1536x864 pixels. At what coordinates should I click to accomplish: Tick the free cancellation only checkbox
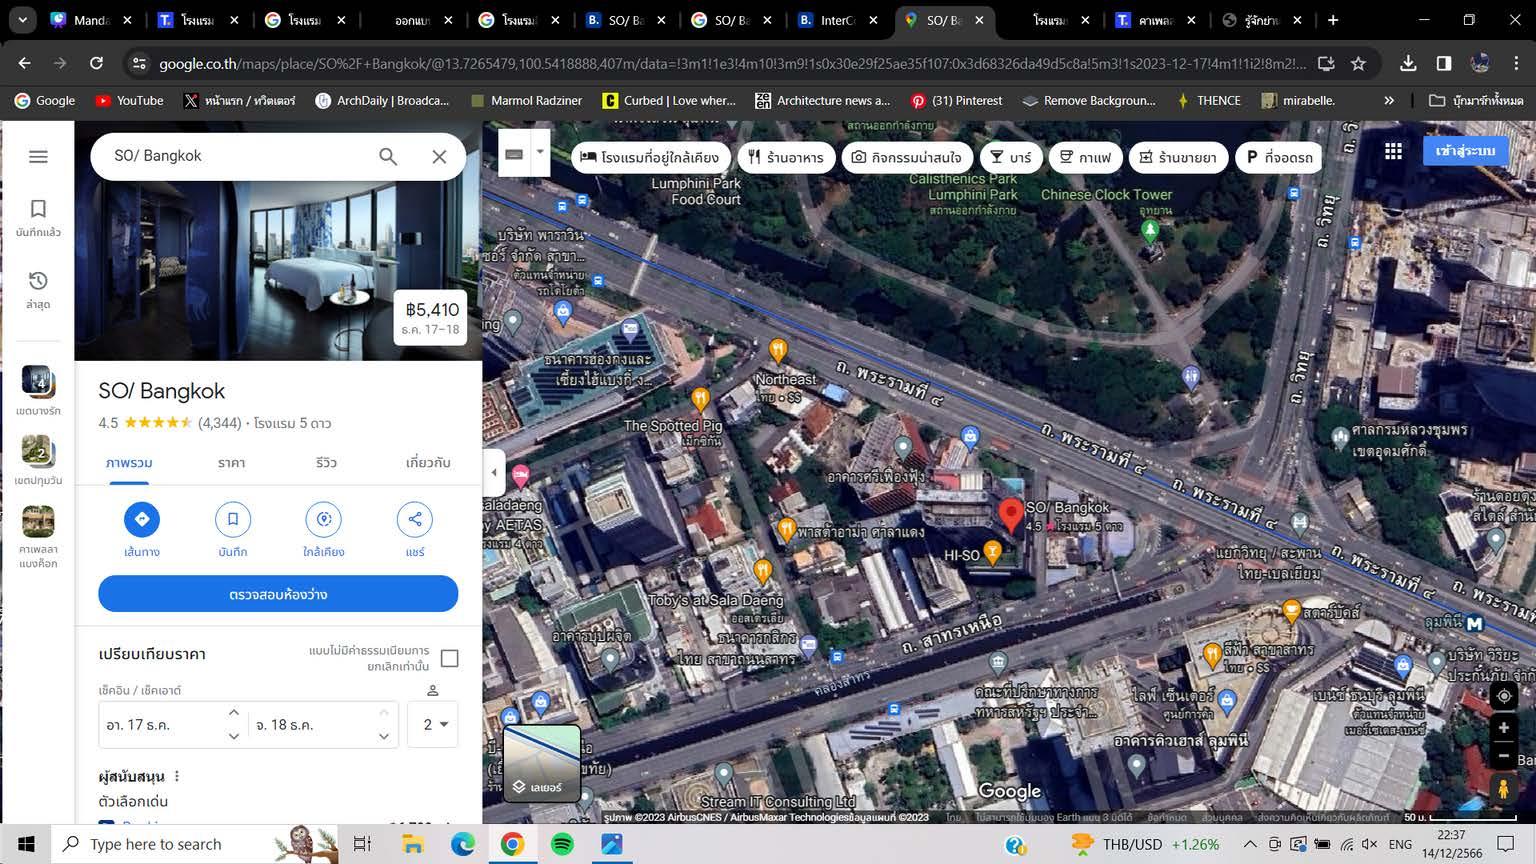(x=450, y=658)
